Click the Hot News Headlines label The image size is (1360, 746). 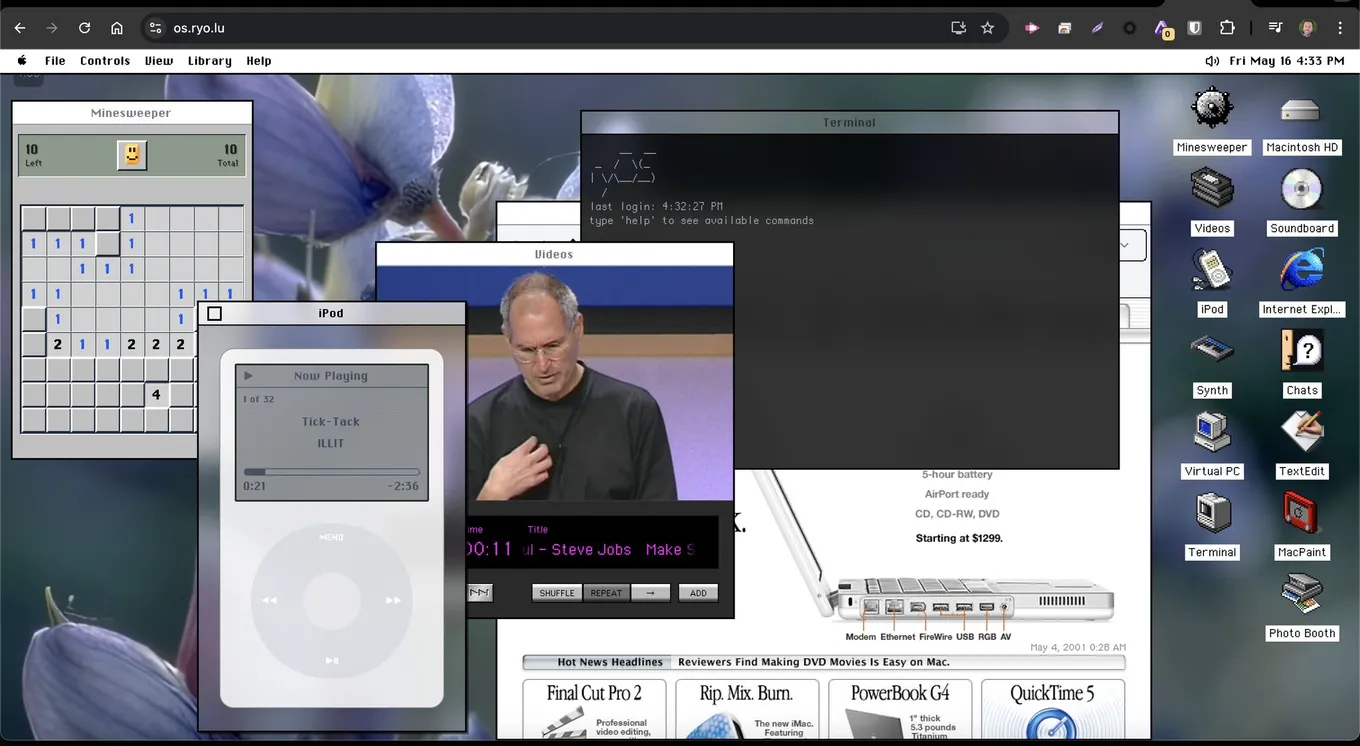610,662
